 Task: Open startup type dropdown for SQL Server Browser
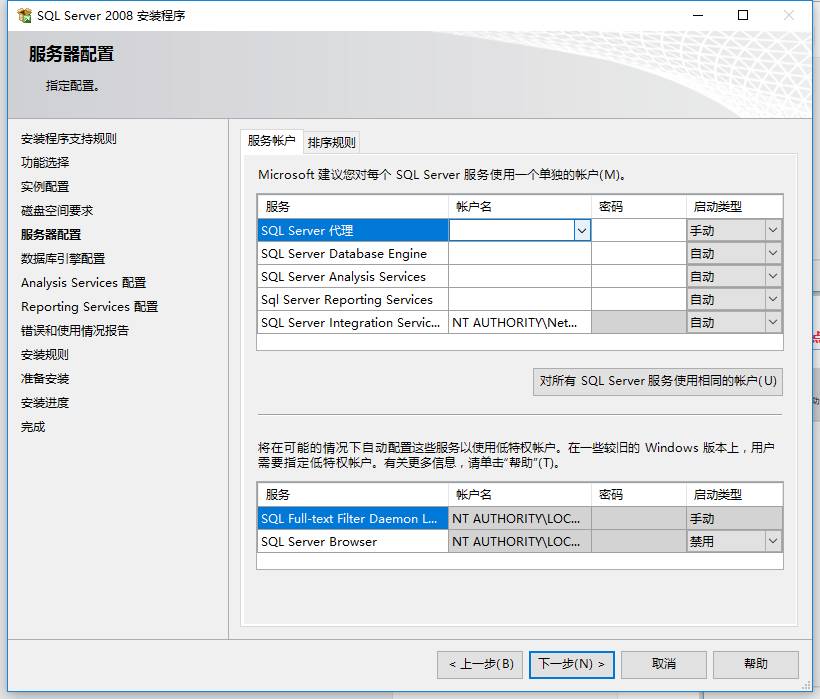click(x=773, y=541)
